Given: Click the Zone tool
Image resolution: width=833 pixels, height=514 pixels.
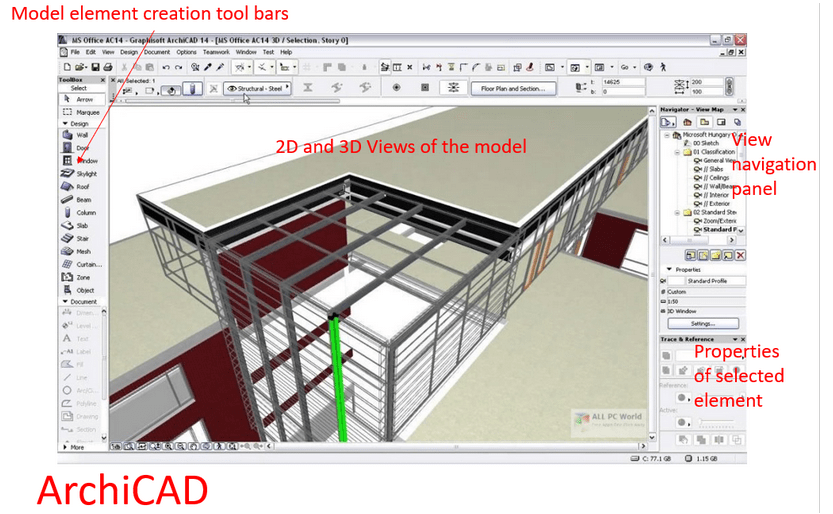Looking at the screenshot, I should (80, 277).
